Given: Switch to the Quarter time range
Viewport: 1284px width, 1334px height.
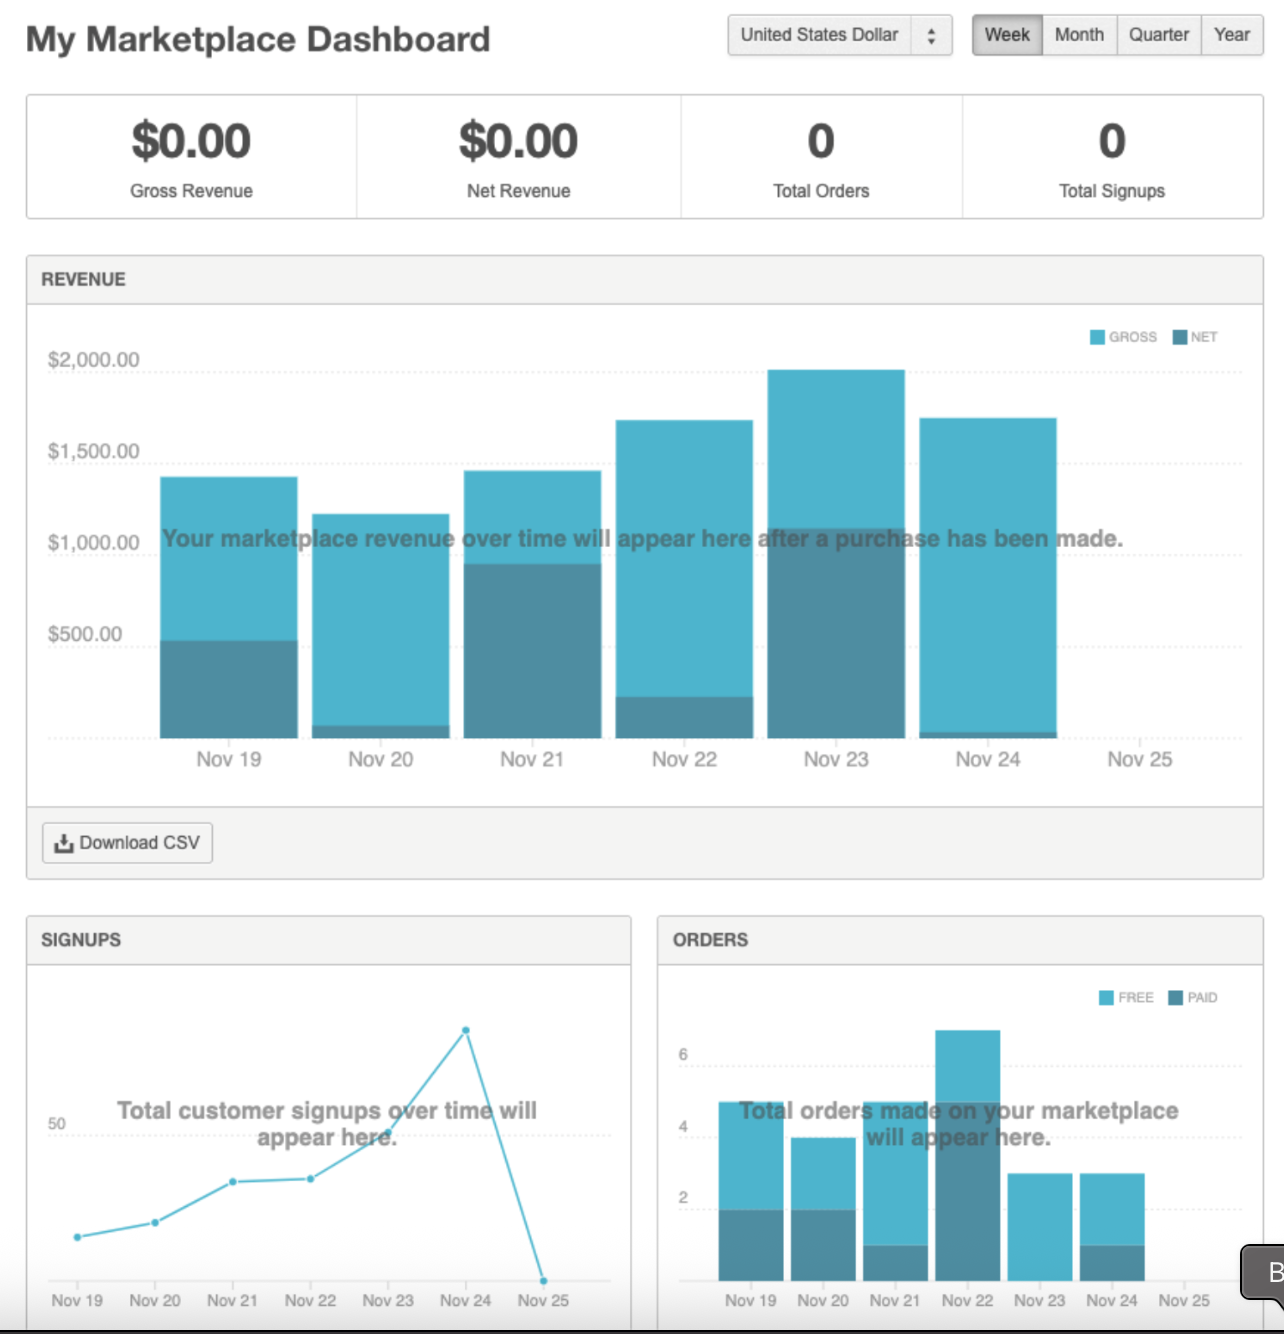Looking at the screenshot, I should point(1158,35).
